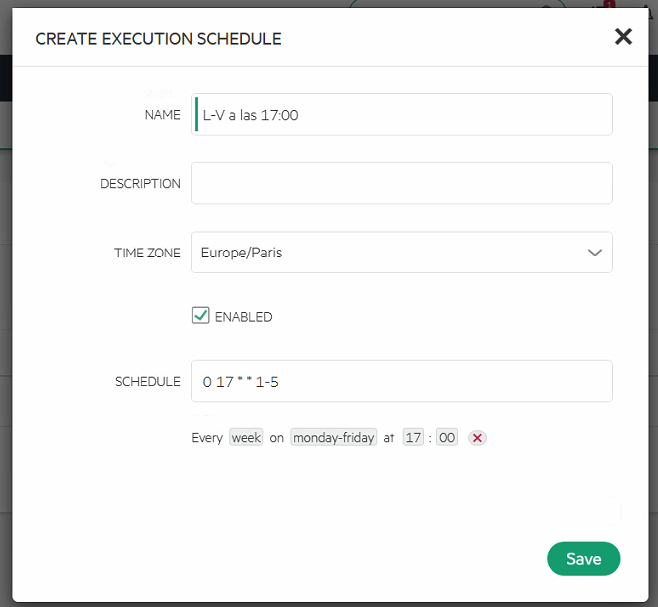Remove the schedule with red X icon
The height and width of the screenshot is (607, 658).
pyautogui.click(x=477, y=438)
